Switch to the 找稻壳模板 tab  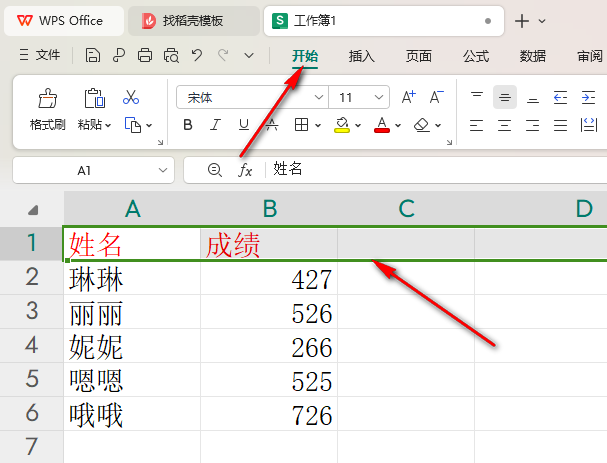(193, 21)
